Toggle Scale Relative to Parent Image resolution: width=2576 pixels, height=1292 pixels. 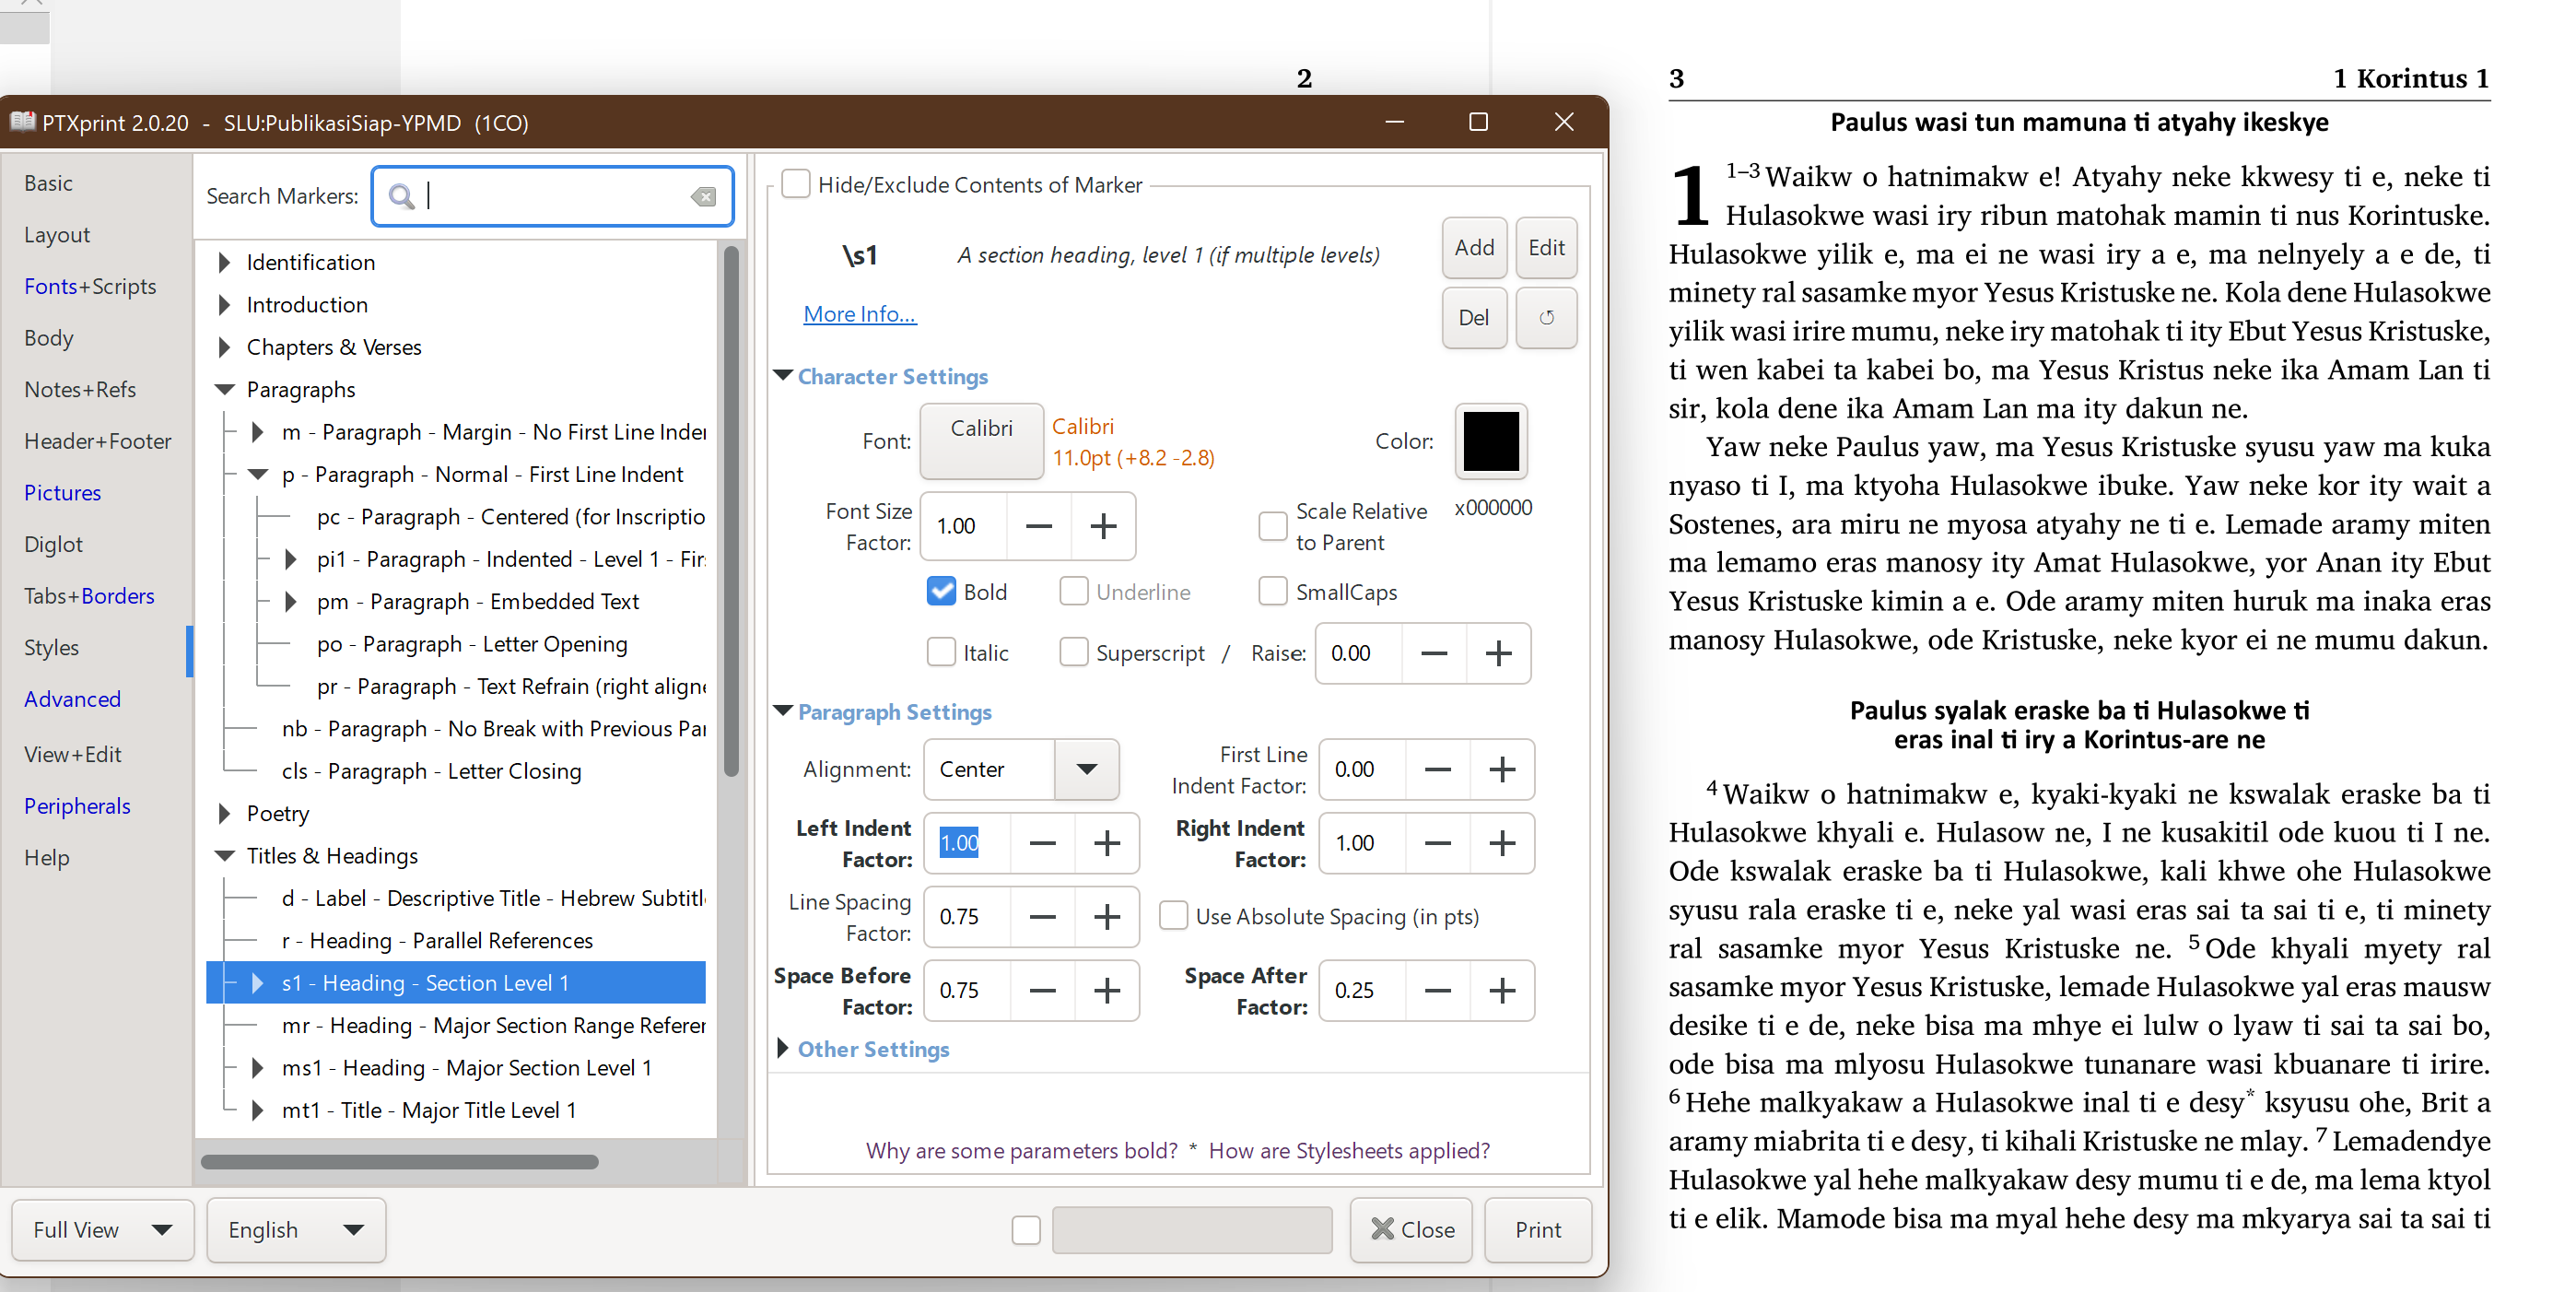point(1271,526)
